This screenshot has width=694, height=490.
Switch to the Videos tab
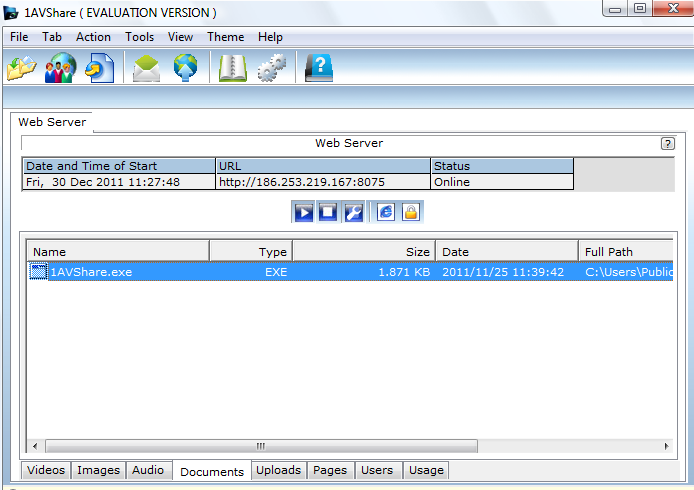[x=46, y=470]
